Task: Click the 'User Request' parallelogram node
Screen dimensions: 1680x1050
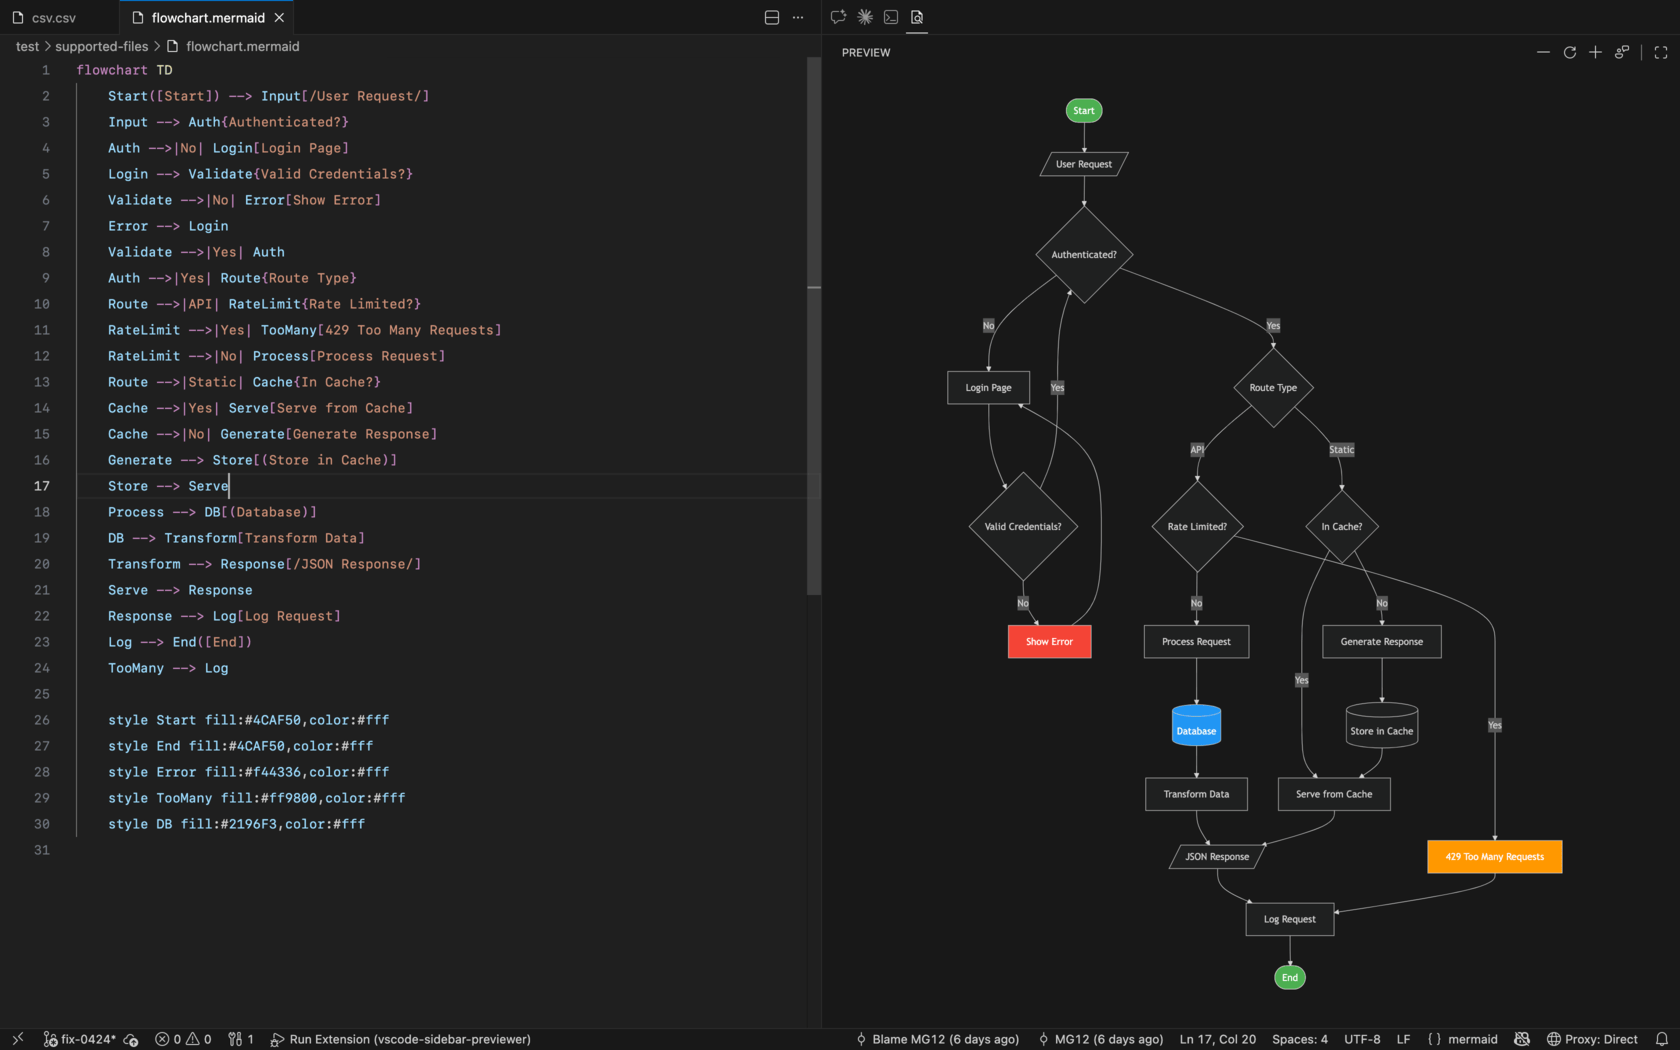Action: click(1084, 164)
